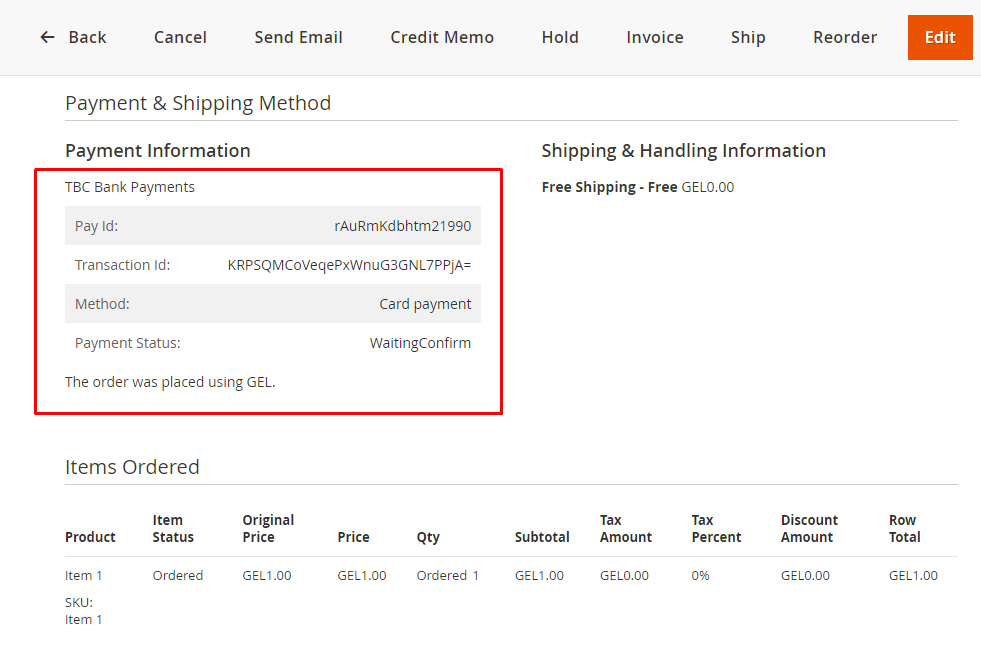The height and width of the screenshot is (650, 981).
Task: Click the orange Edit button
Action: 940,37
